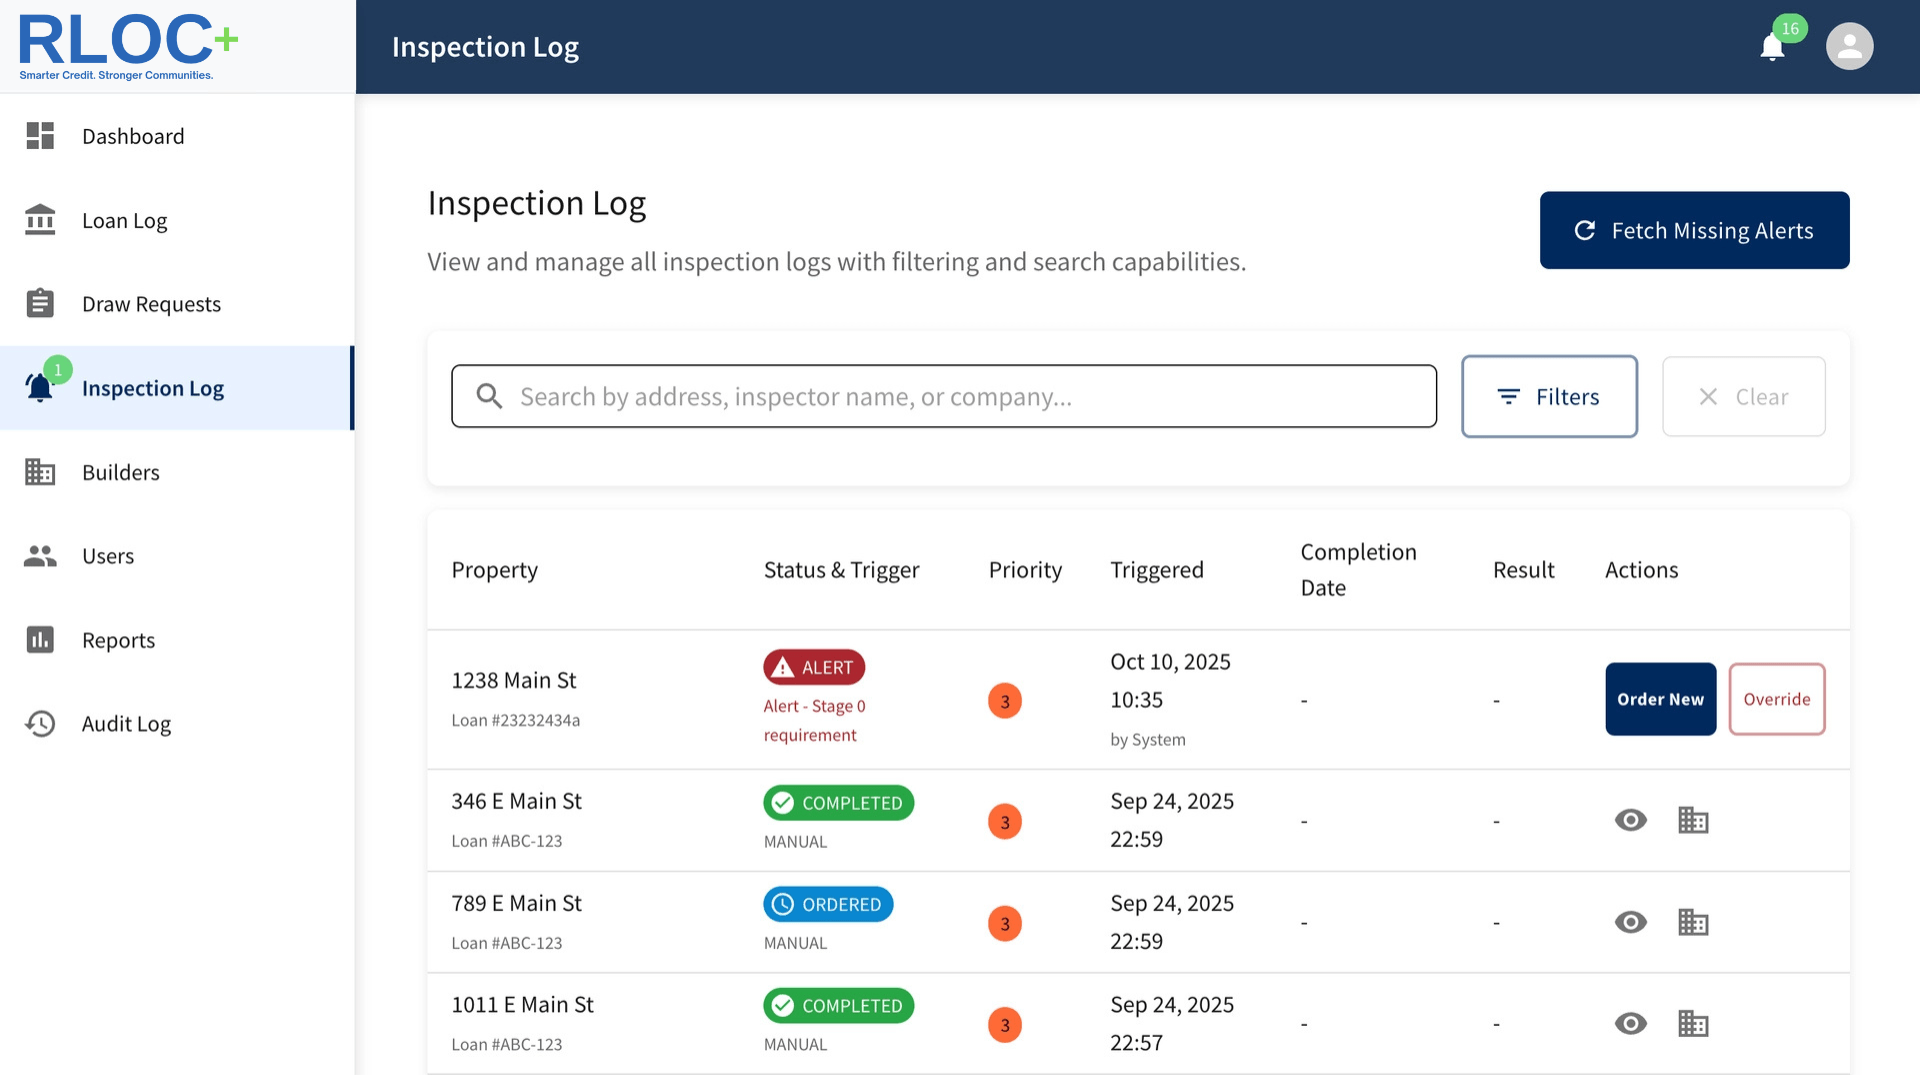View the 789 E Main St inspection via its eye icon

coord(1630,922)
